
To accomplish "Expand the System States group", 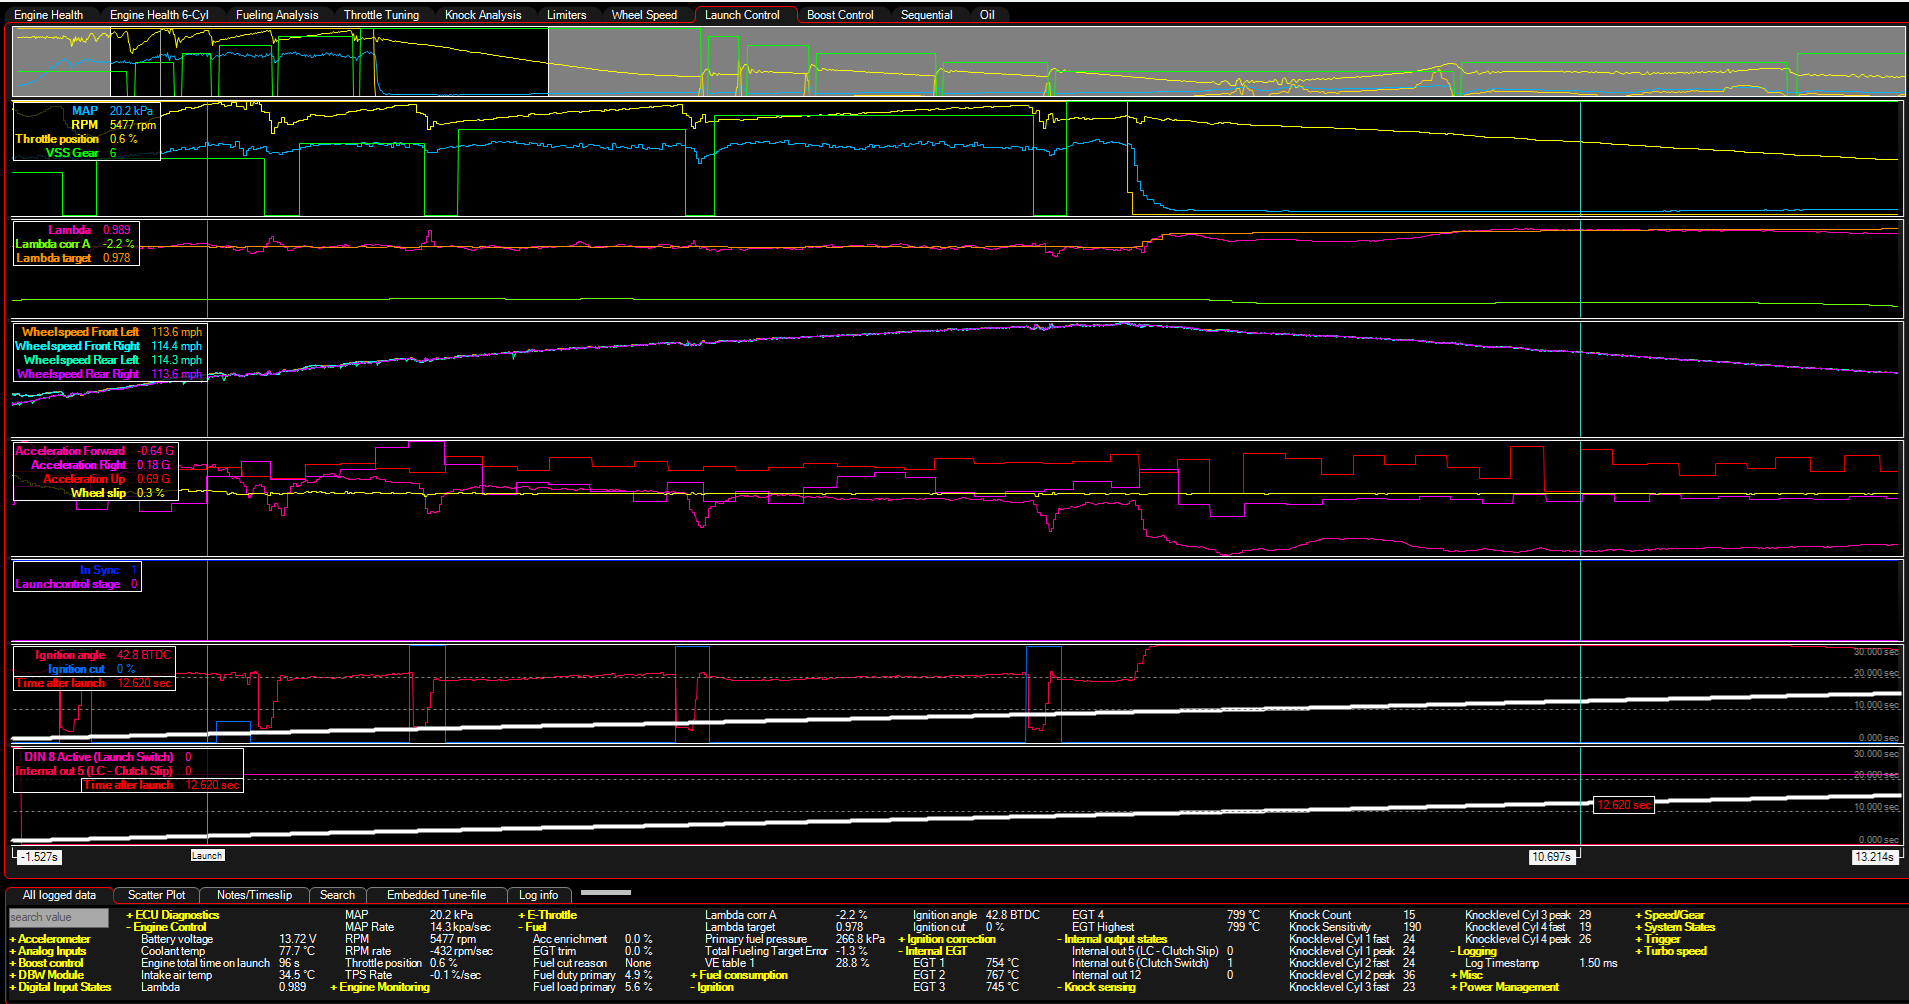I will [1675, 927].
